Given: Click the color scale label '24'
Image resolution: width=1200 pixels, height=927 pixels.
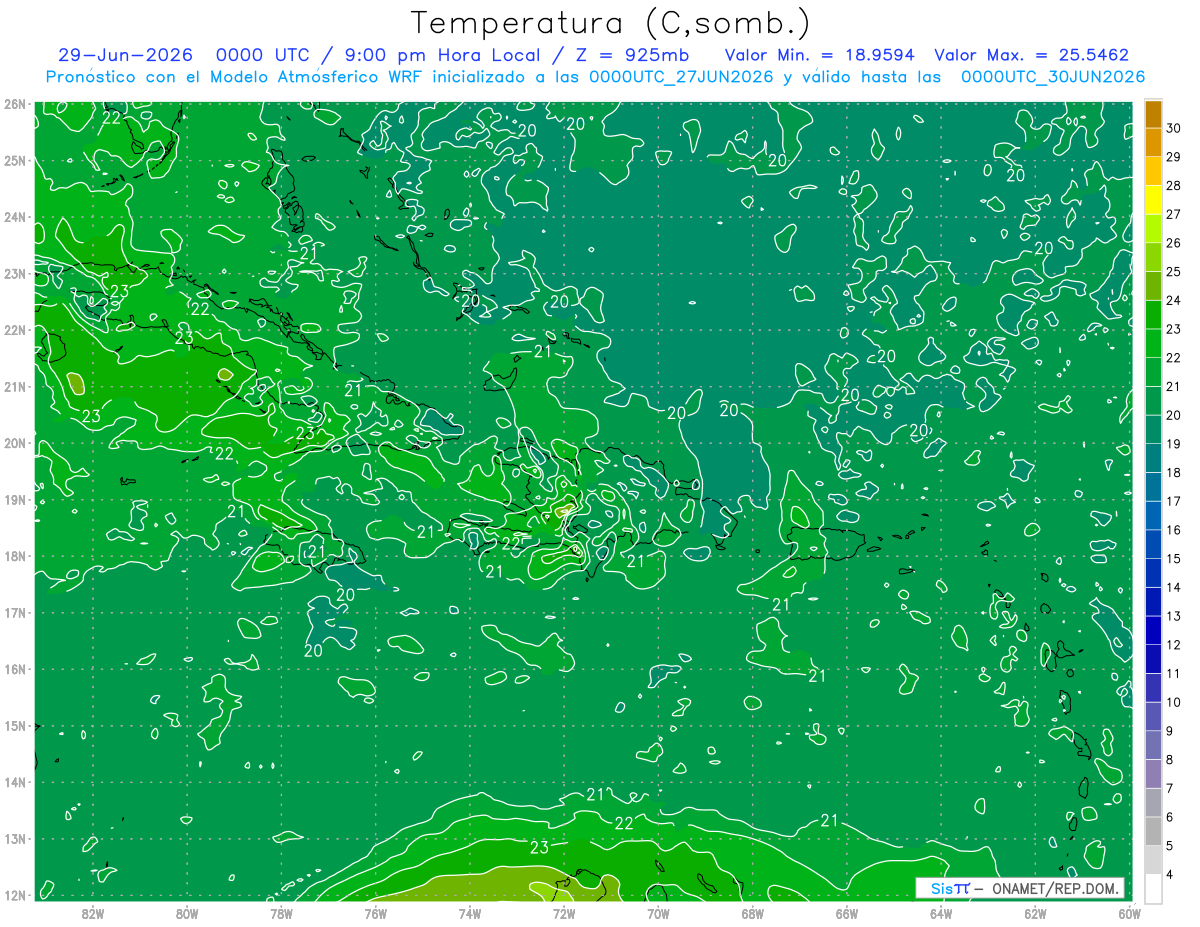Looking at the screenshot, I should pyautogui.click(x=1174, y=300).
